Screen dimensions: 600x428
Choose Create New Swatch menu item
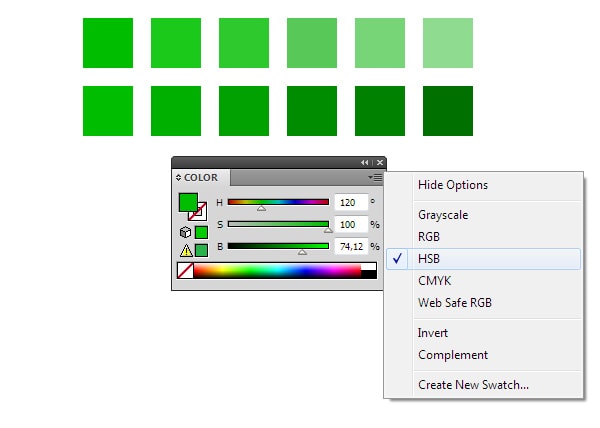coord(473,385)
